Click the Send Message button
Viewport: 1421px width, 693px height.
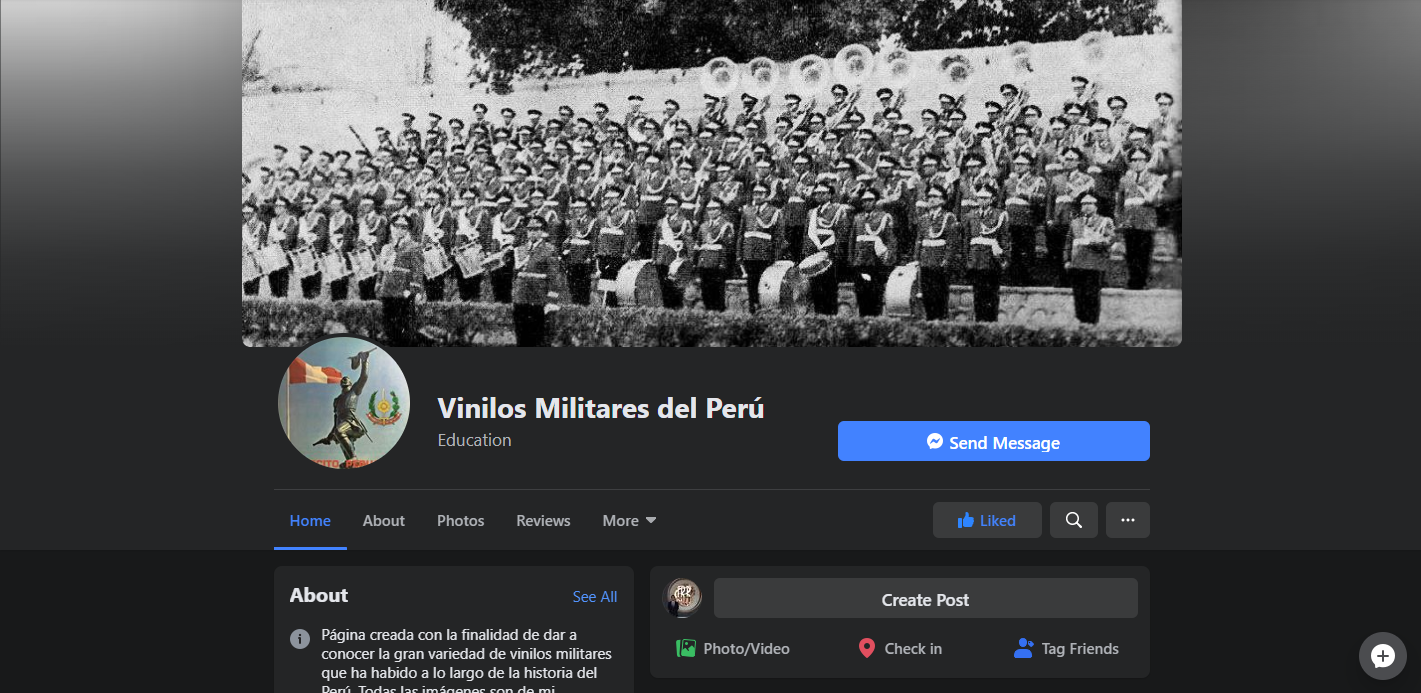[x=994, y=441]
